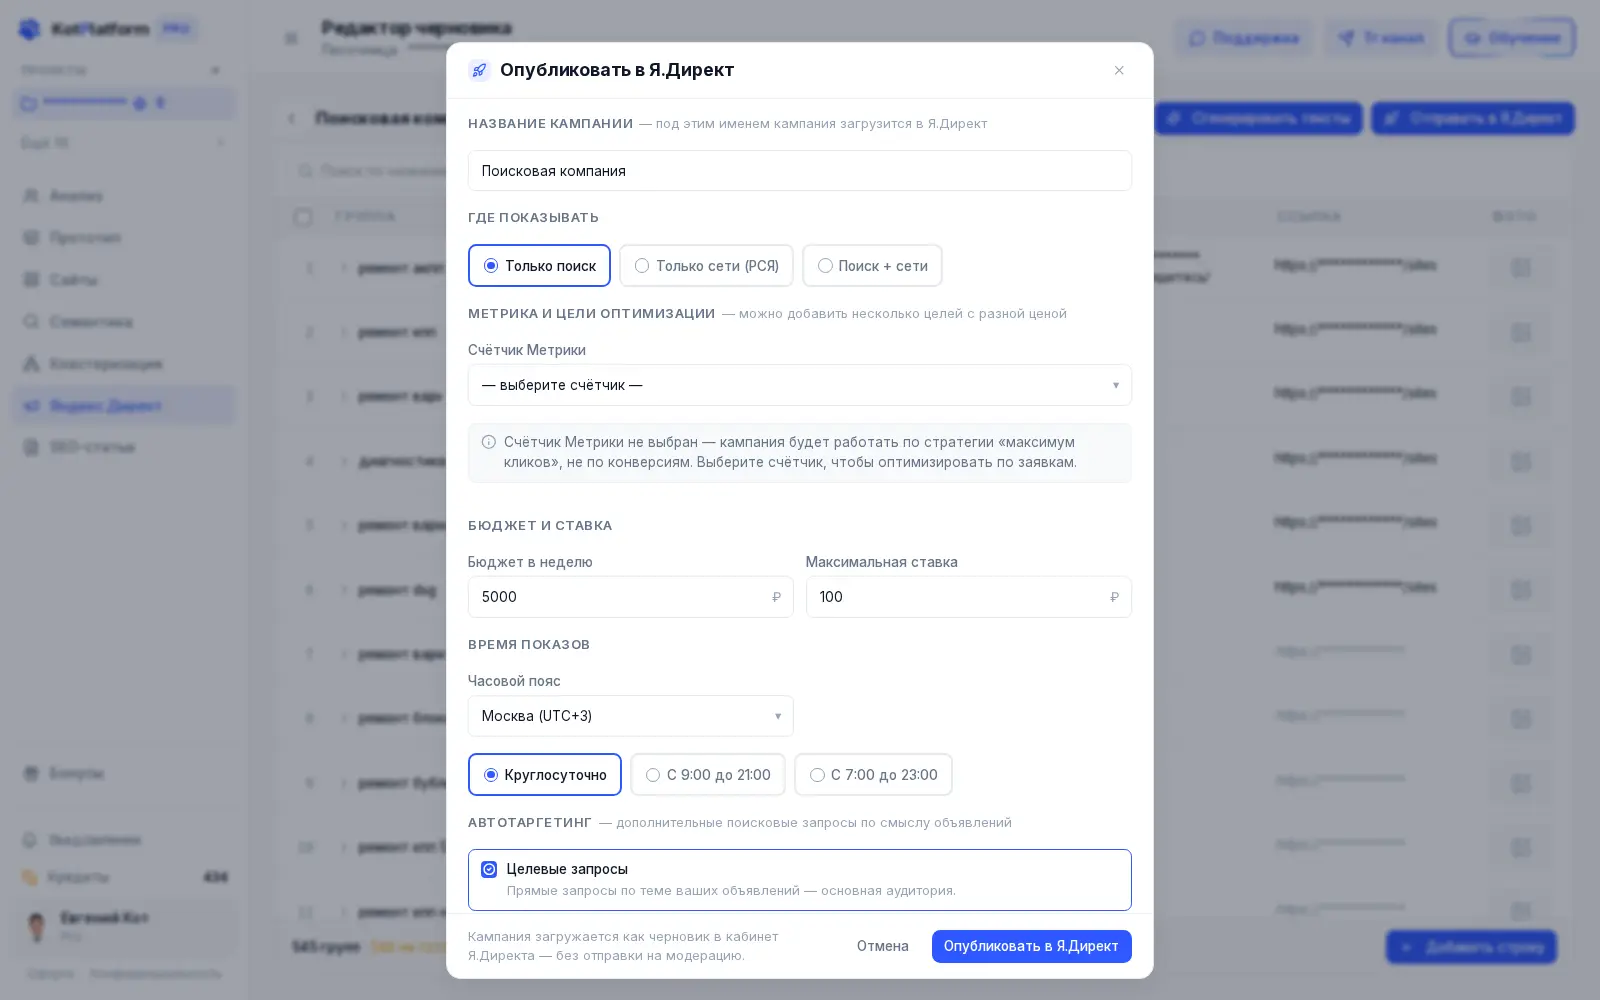Image resolution: width=1600 pixels, height=1000 pixels.
Task: Click the Отмена button
Action: (x=883, y=946)
